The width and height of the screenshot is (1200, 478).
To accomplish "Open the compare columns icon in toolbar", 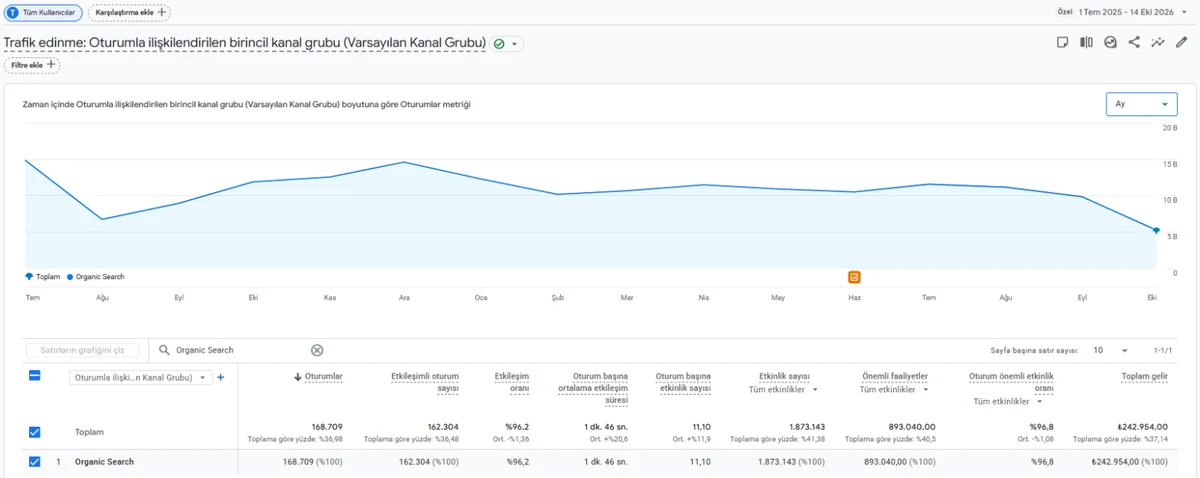I will [x=1087, y=43].
